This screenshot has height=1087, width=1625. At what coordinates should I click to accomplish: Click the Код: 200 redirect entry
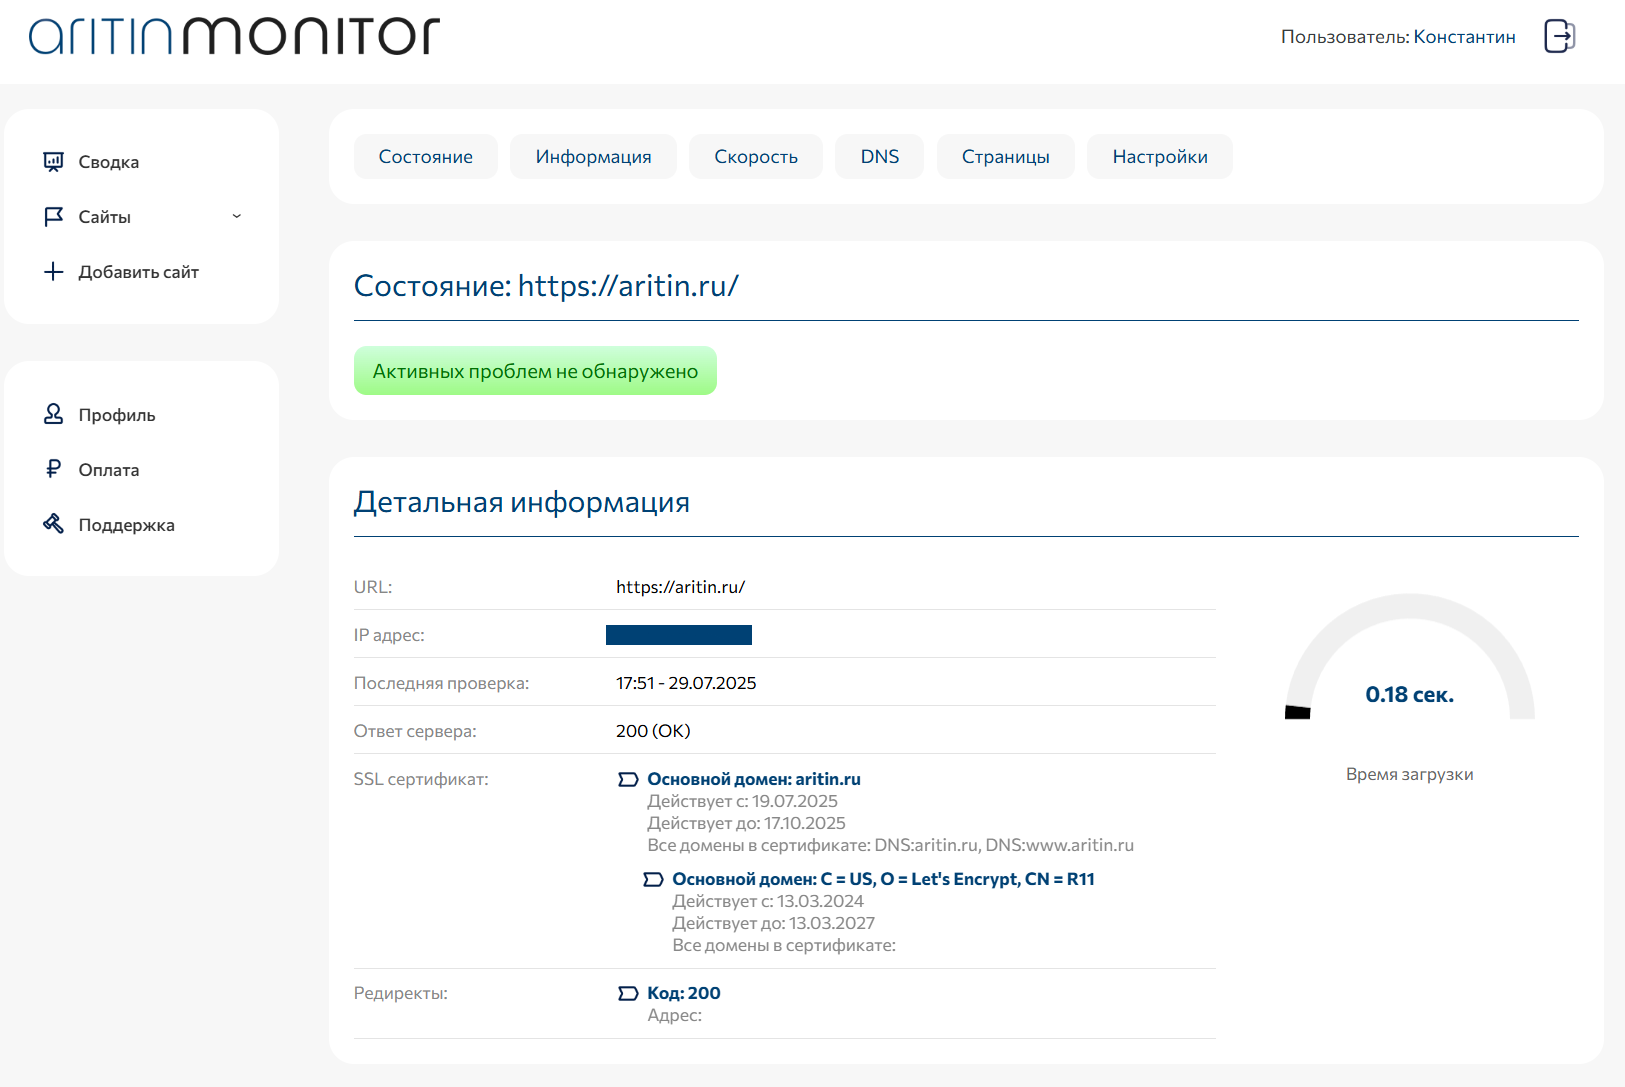coord(684,993)
